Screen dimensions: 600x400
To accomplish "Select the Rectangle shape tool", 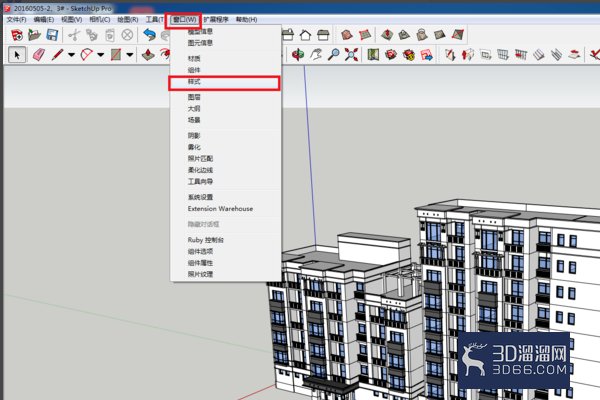I will [x=116, y=55].
